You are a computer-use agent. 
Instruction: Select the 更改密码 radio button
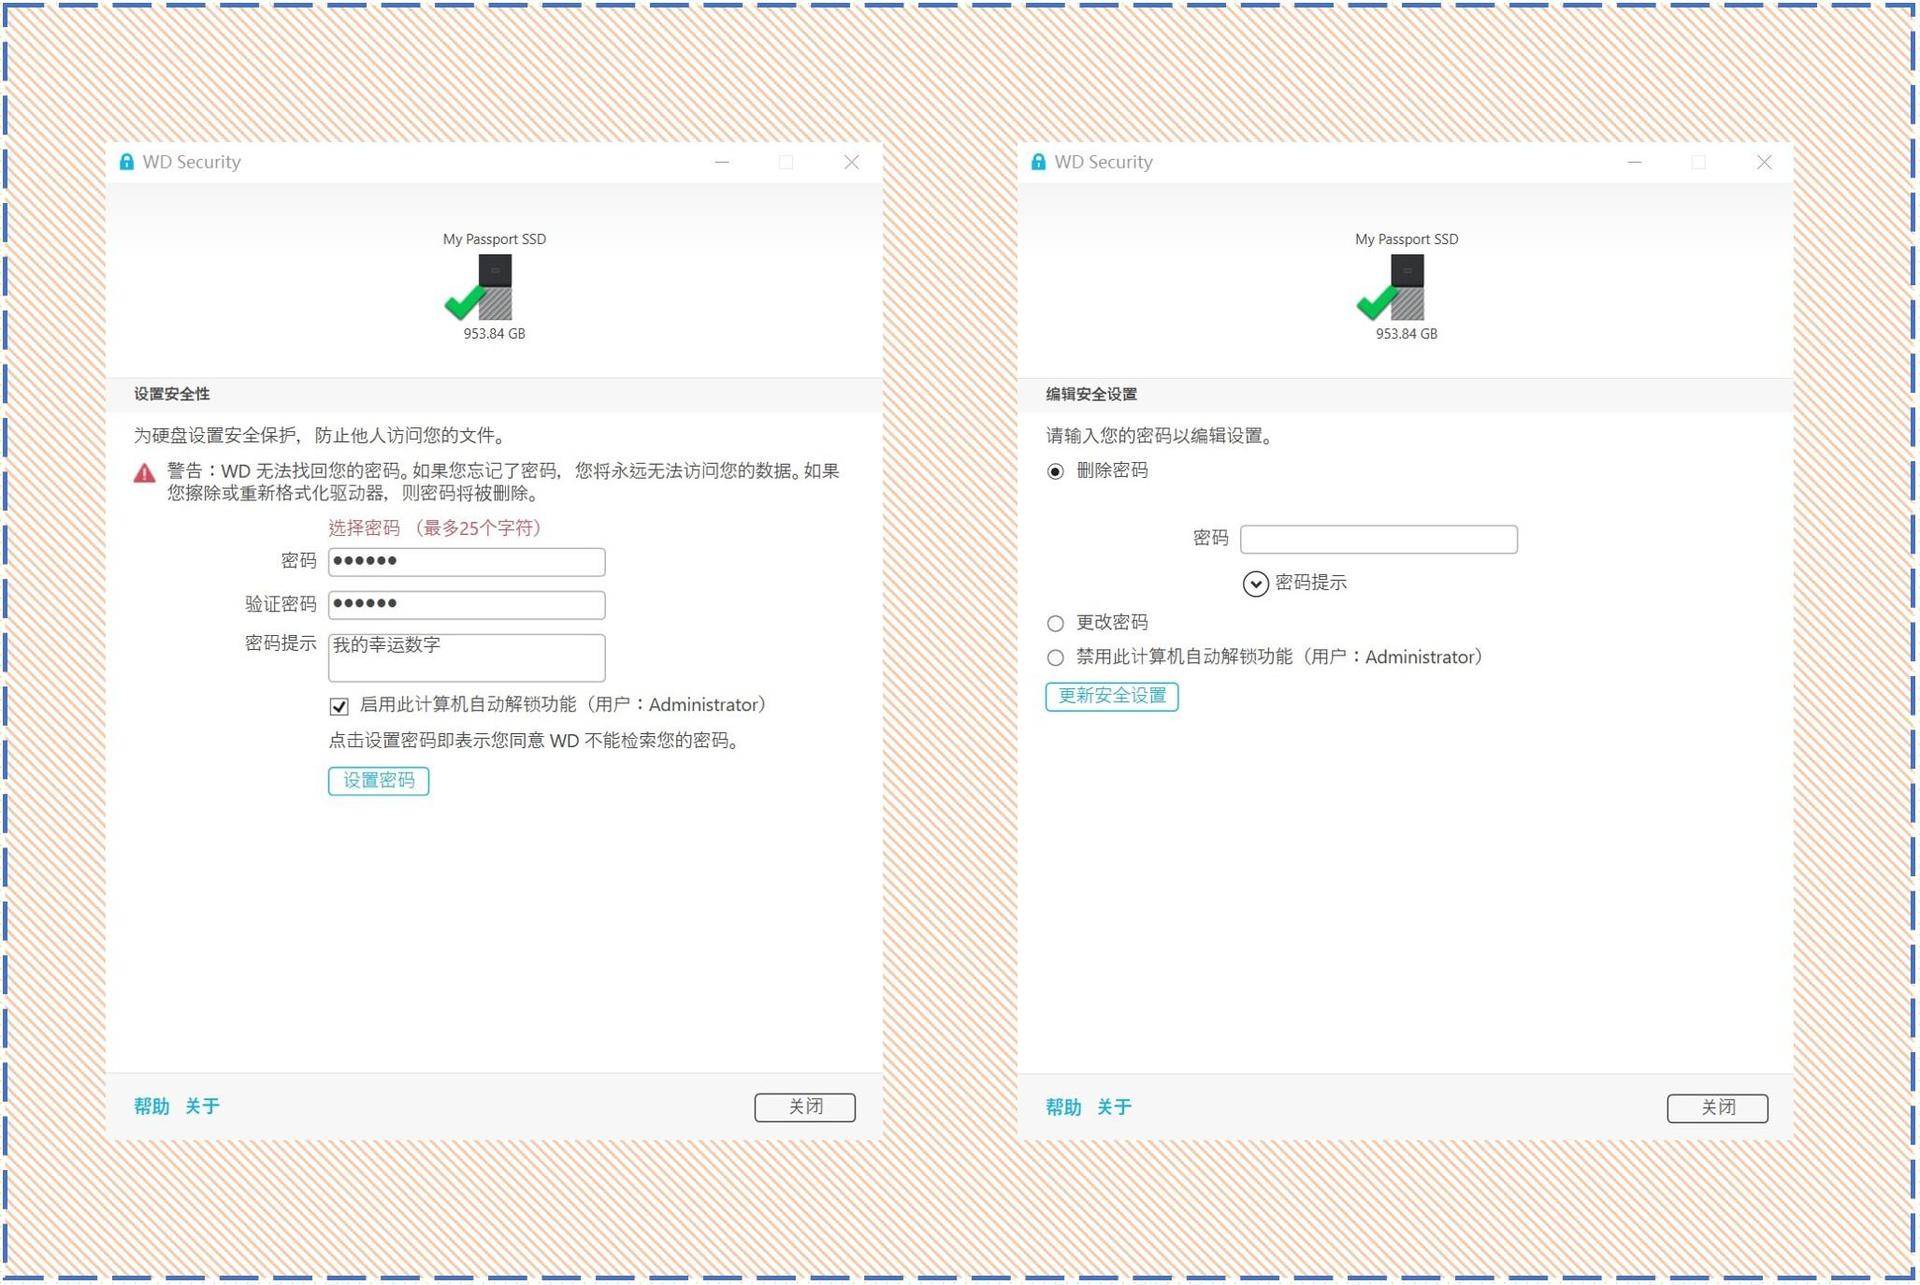1056,622
